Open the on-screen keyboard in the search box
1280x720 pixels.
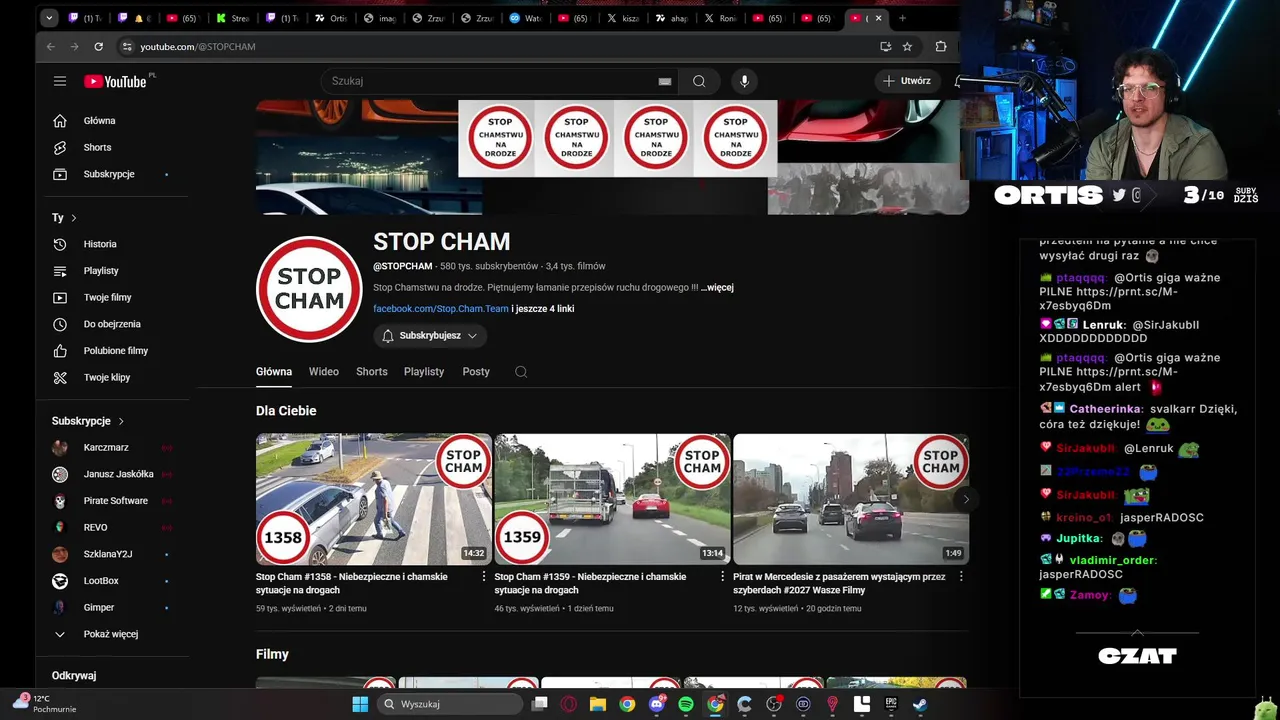coord(664,81)
